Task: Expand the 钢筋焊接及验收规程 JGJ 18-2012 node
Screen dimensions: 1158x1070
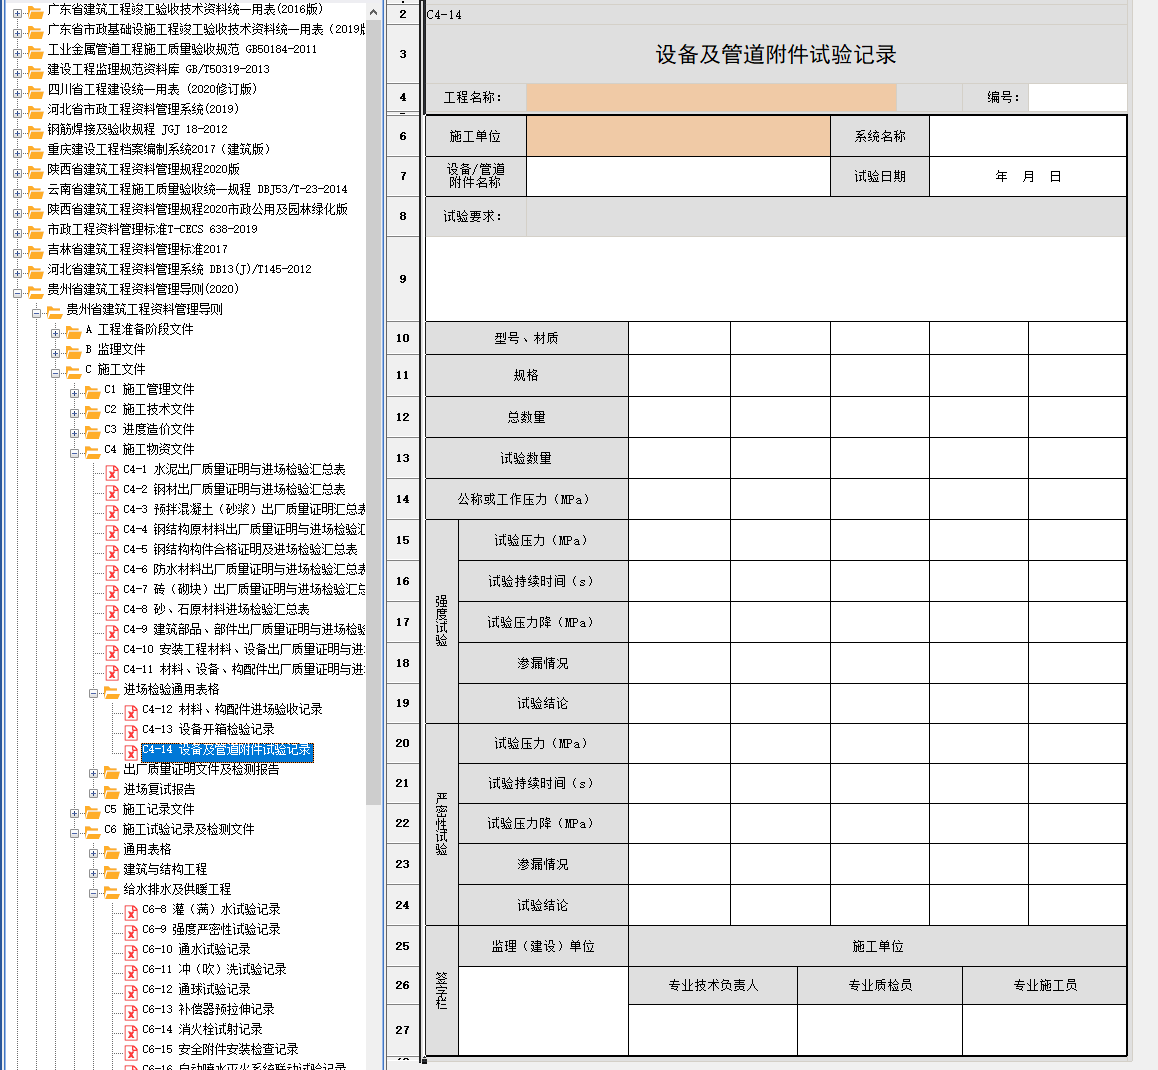Action: tap(17, 132)
